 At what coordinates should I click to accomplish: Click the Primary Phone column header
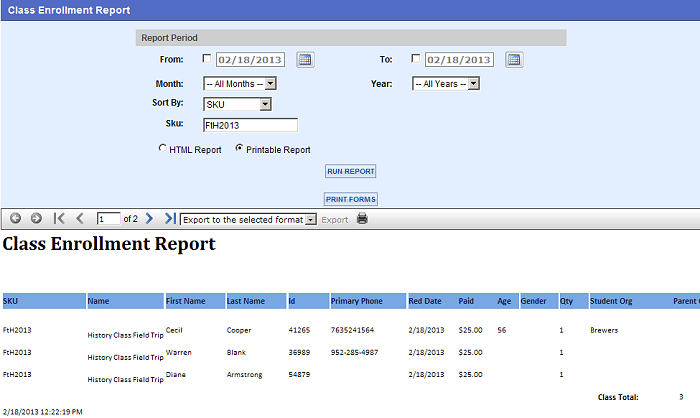point(368,301)
